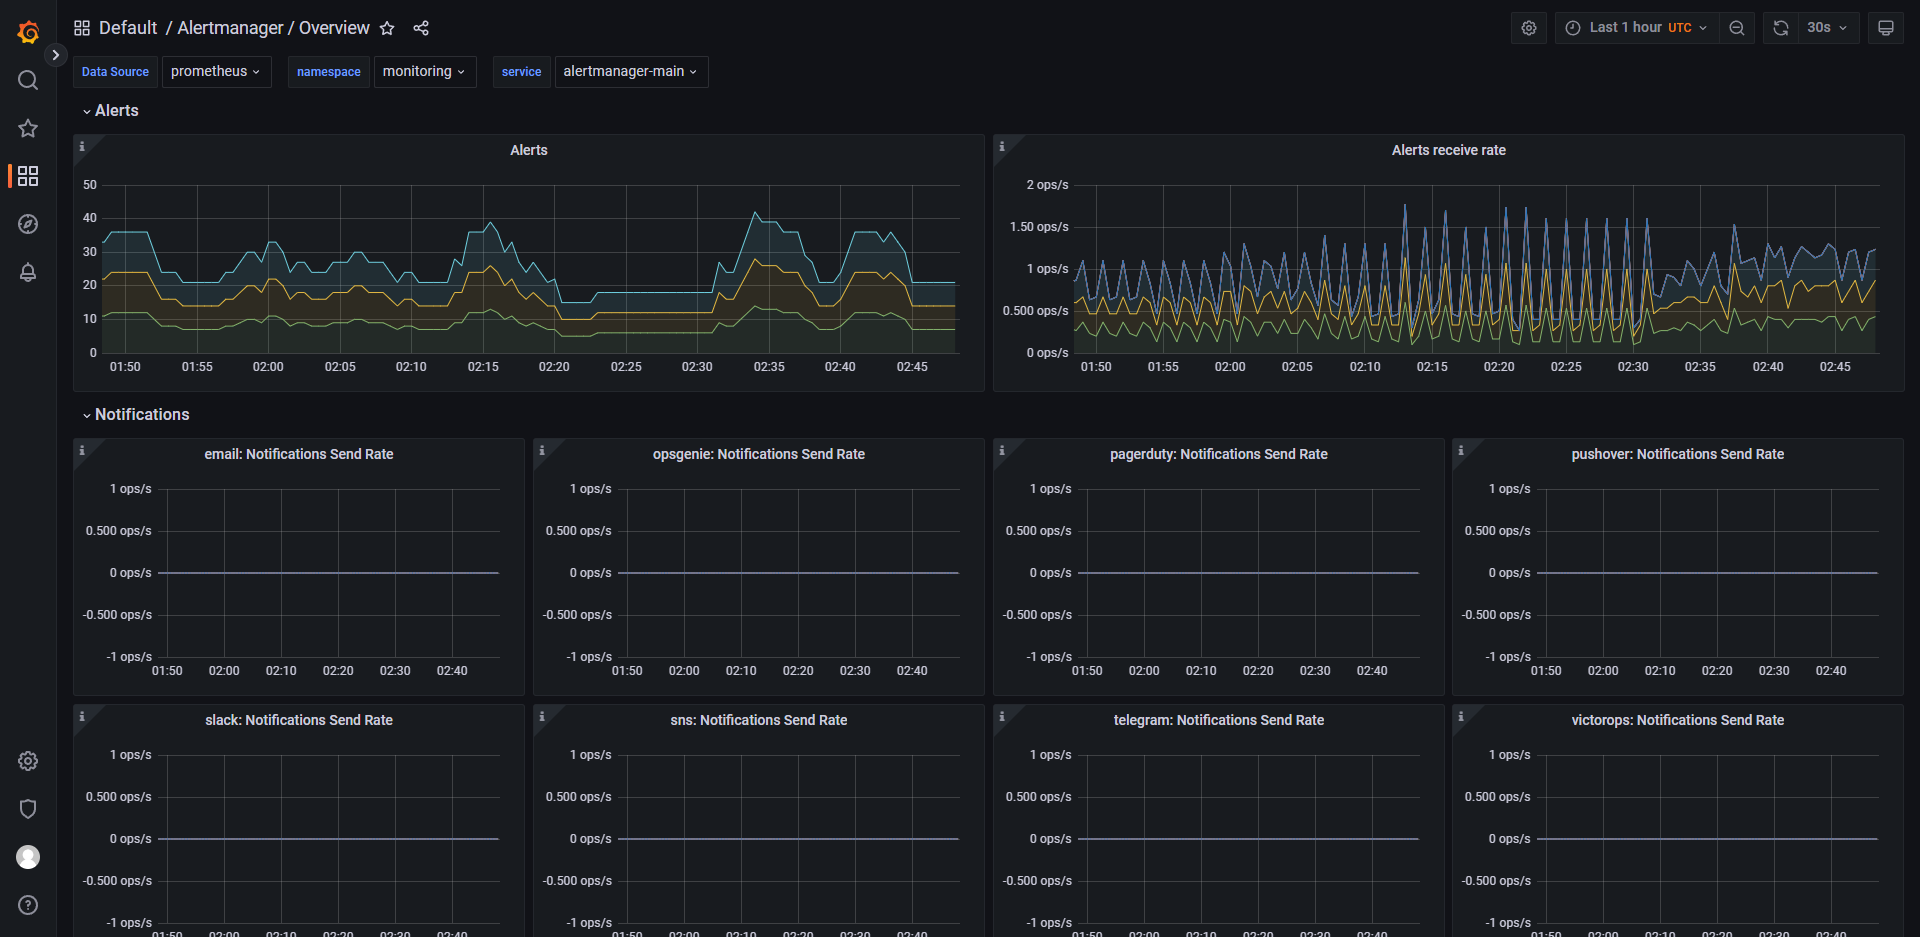The image size is (1920, 937).
Task: Open the prometheus data source dropdown
Action: point(216,72)
